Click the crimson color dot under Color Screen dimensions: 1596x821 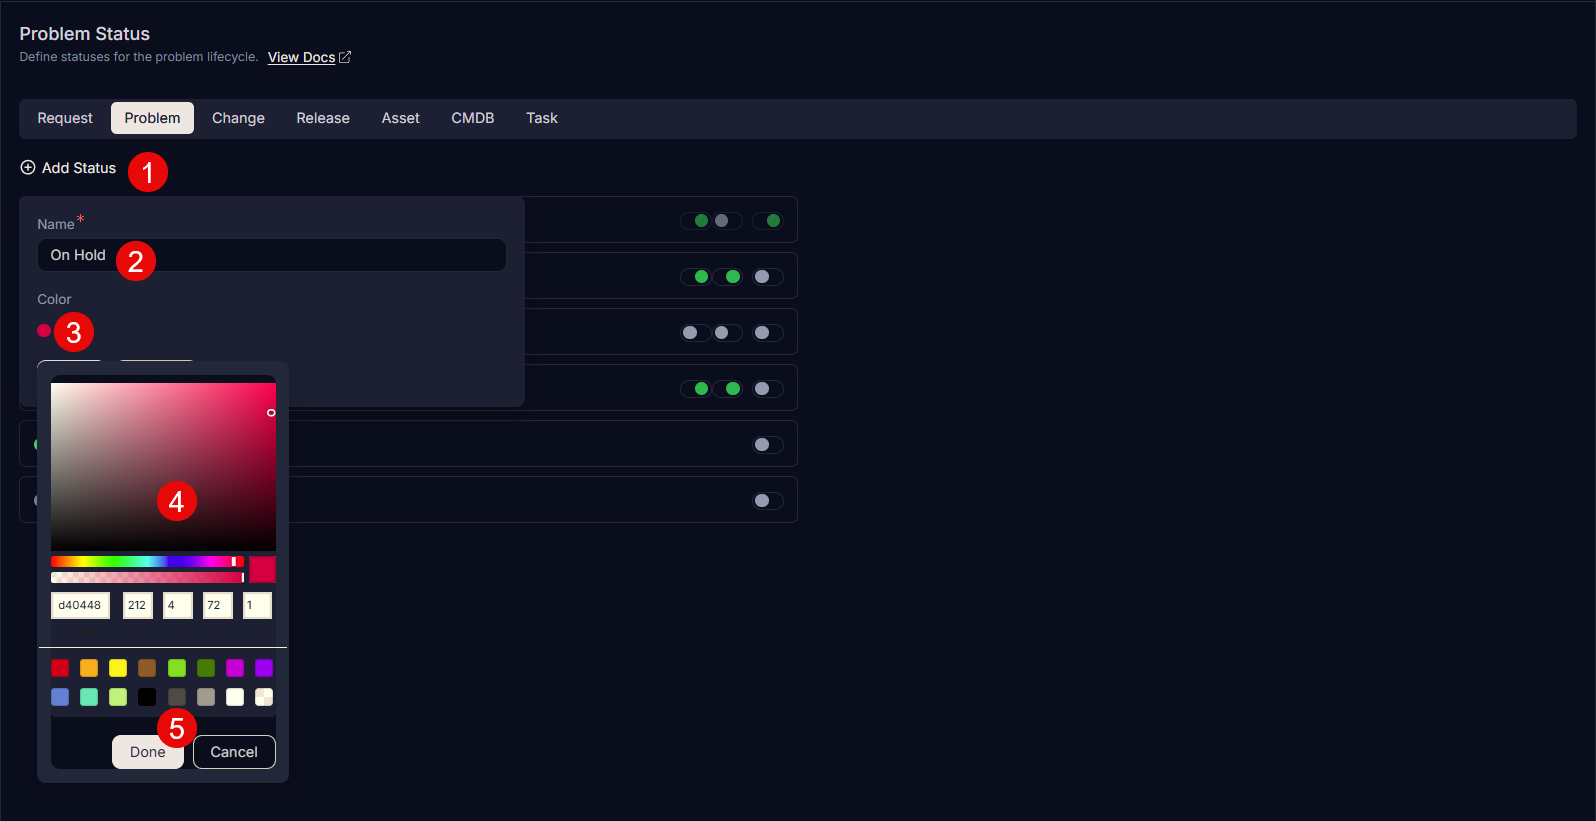[x=44, y=330]
